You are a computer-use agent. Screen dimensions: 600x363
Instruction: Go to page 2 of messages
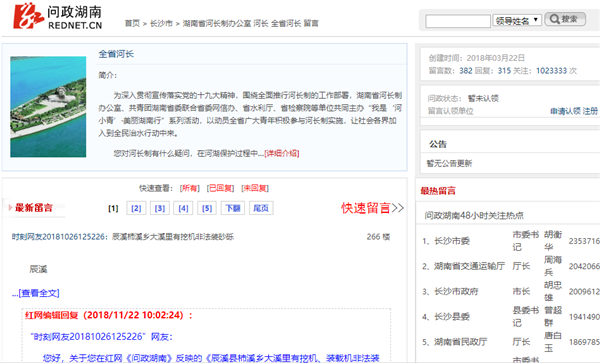pyautogui.click(x=136, y=208)
